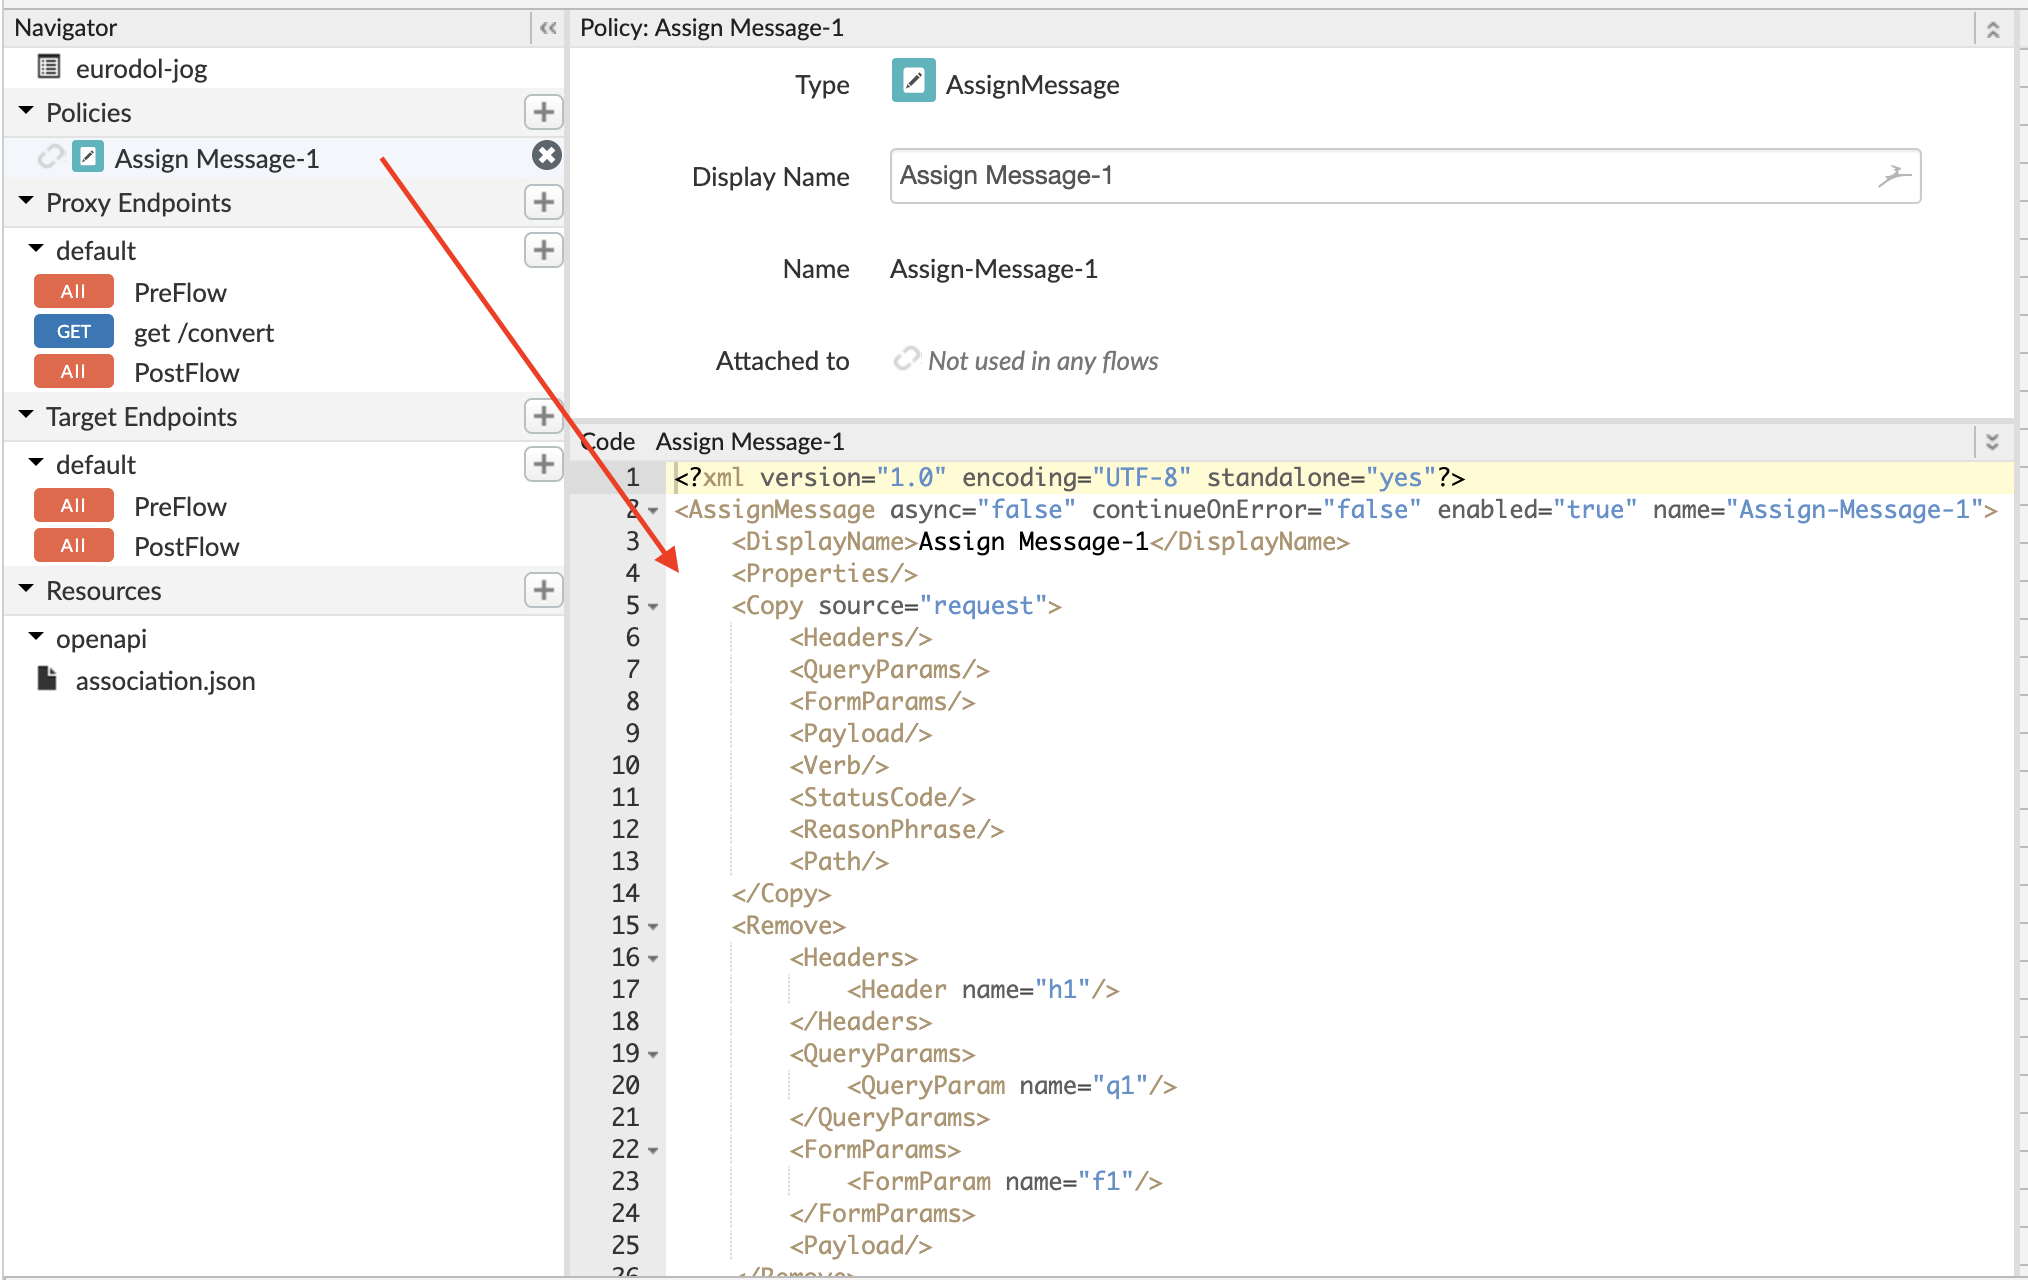Click the All badge beside proxy PreFlow
This screenshot has width=2028, height=1280.
(74, 292)
